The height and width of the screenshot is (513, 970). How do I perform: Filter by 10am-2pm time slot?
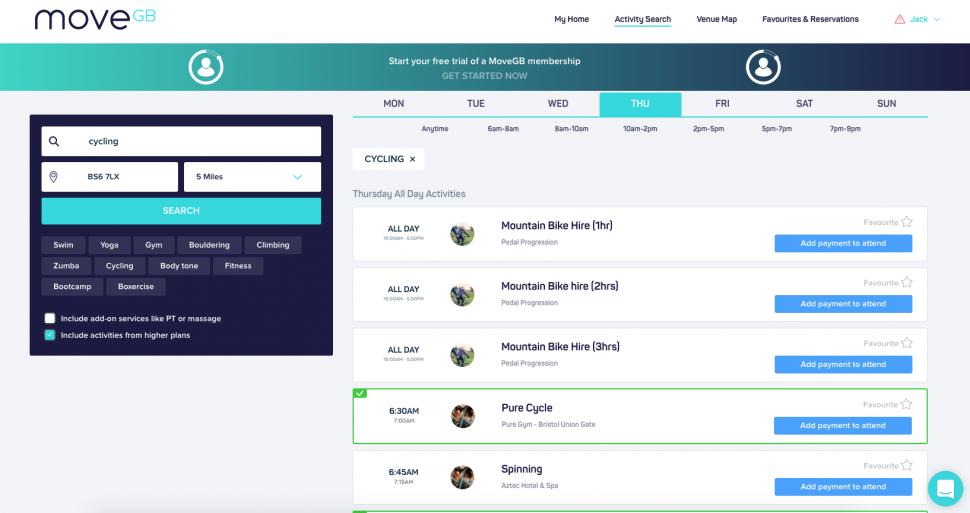coord(640,129)
